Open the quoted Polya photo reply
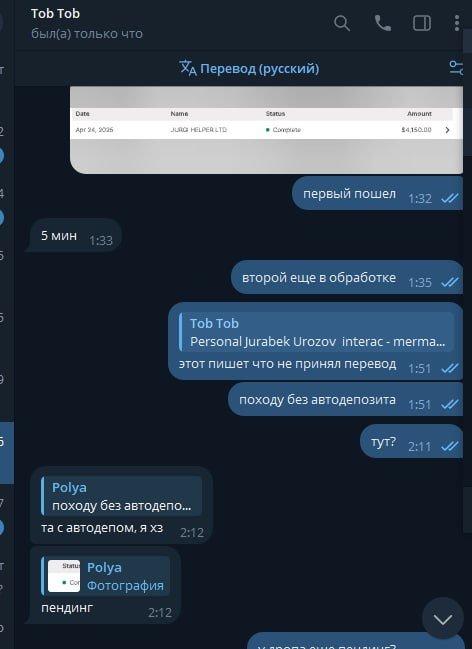Image resolution: width=472 pixels, height=649 pixels. [106, 576]
